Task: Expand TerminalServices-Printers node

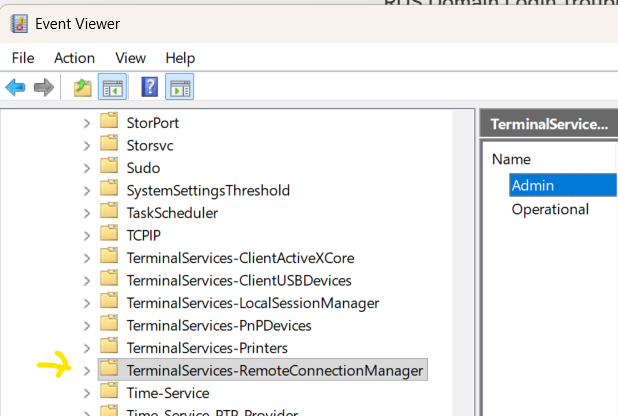Action: tap(87, 348)
